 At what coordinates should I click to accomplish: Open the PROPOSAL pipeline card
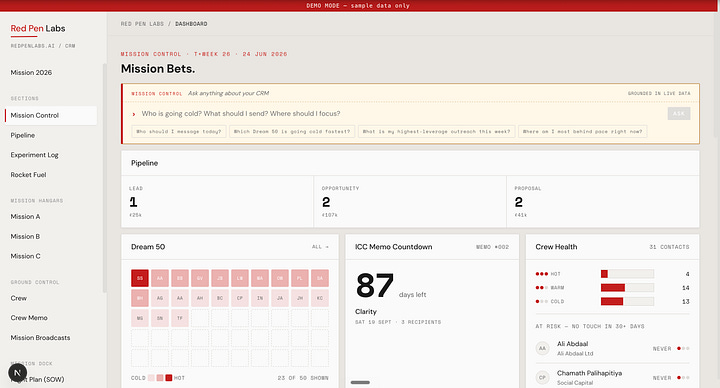click(603, 202)
